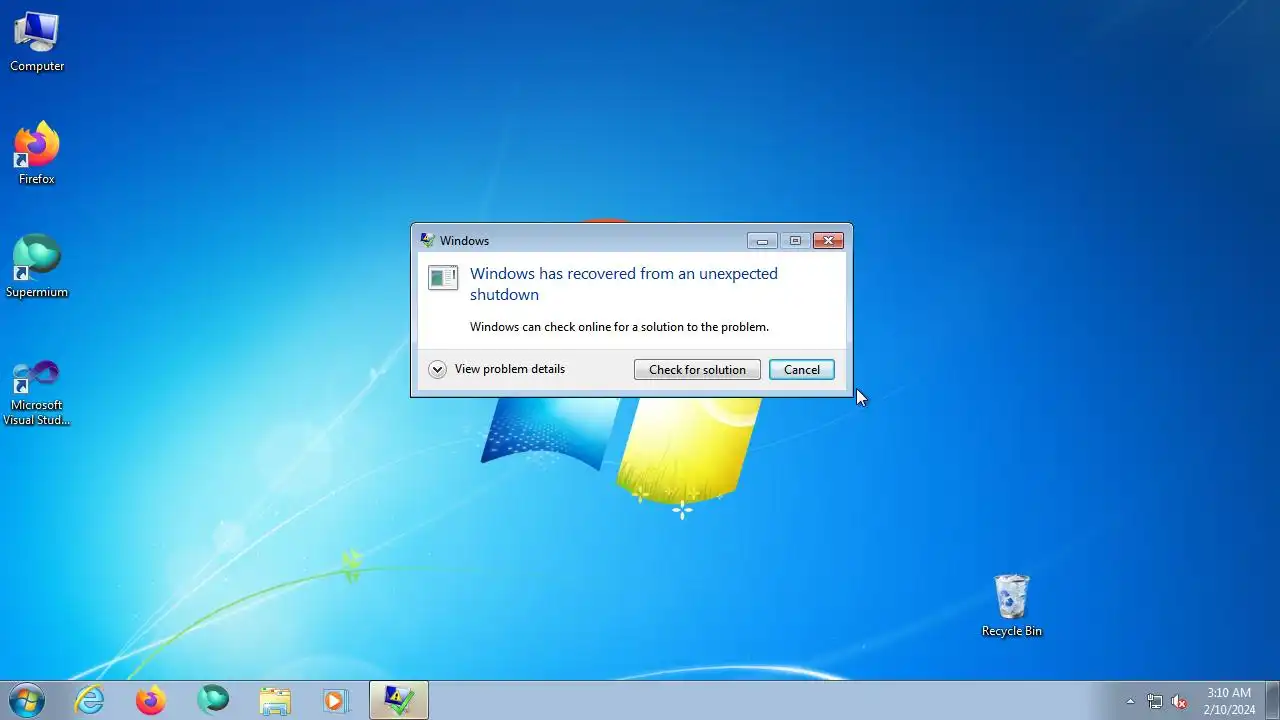Screen dimensions: 1280x720
Task: Click Cancel in the Windows dialog
Action: (x=801, y=370)
